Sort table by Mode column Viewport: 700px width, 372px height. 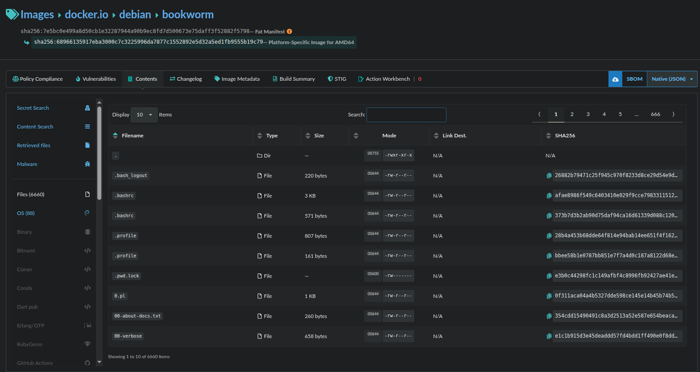click(389, 136)
